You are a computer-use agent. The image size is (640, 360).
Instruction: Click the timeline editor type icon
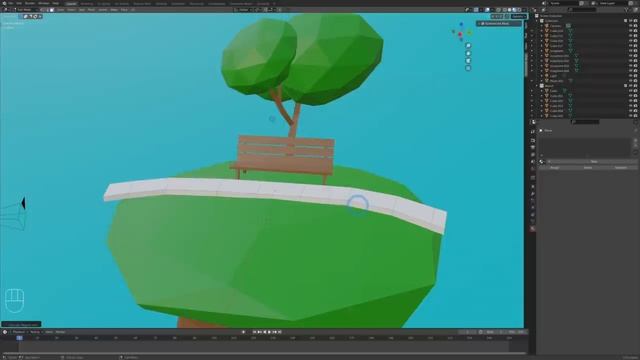(5, 332)
